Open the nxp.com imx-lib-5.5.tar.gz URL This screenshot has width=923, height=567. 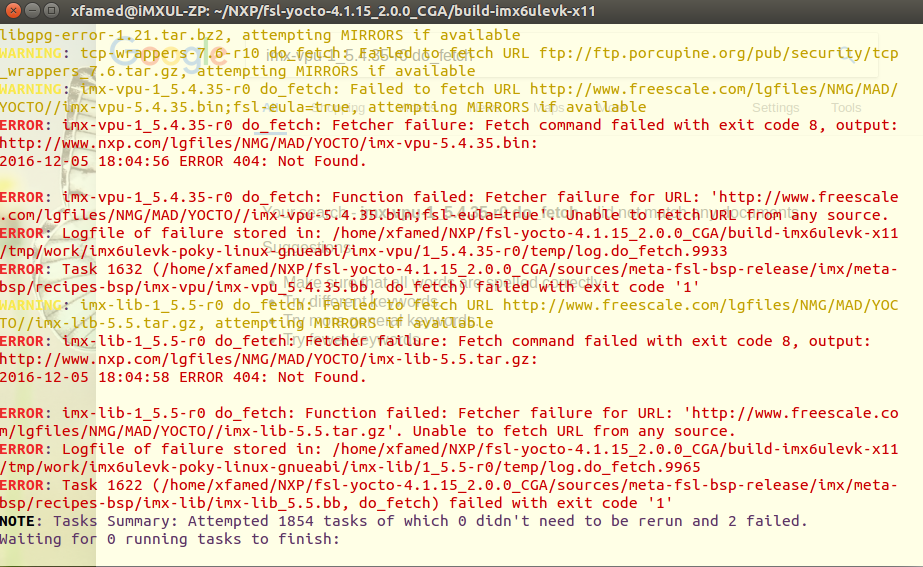point(268,359)
